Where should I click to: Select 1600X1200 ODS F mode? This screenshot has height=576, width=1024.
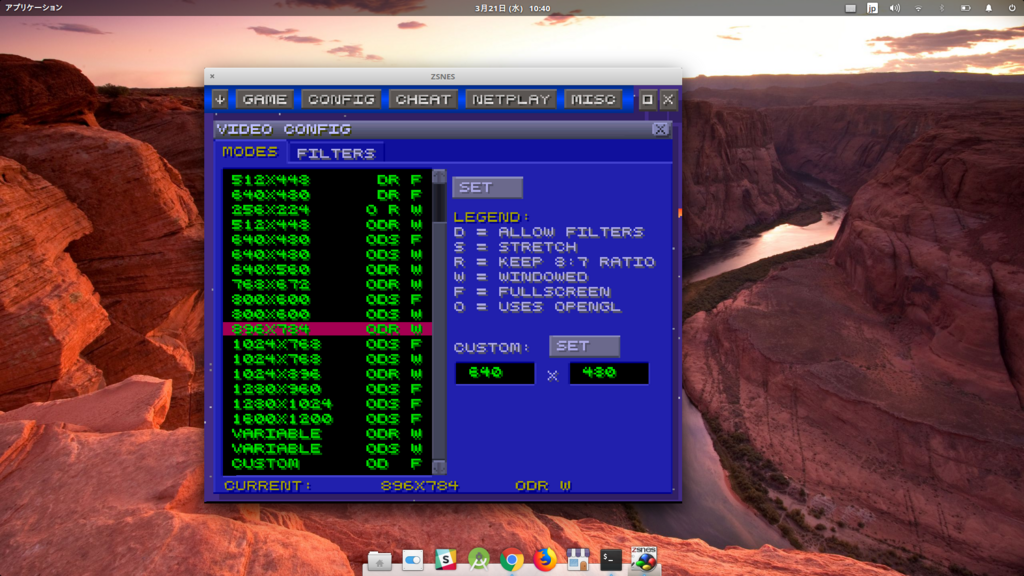click(327, 419)
